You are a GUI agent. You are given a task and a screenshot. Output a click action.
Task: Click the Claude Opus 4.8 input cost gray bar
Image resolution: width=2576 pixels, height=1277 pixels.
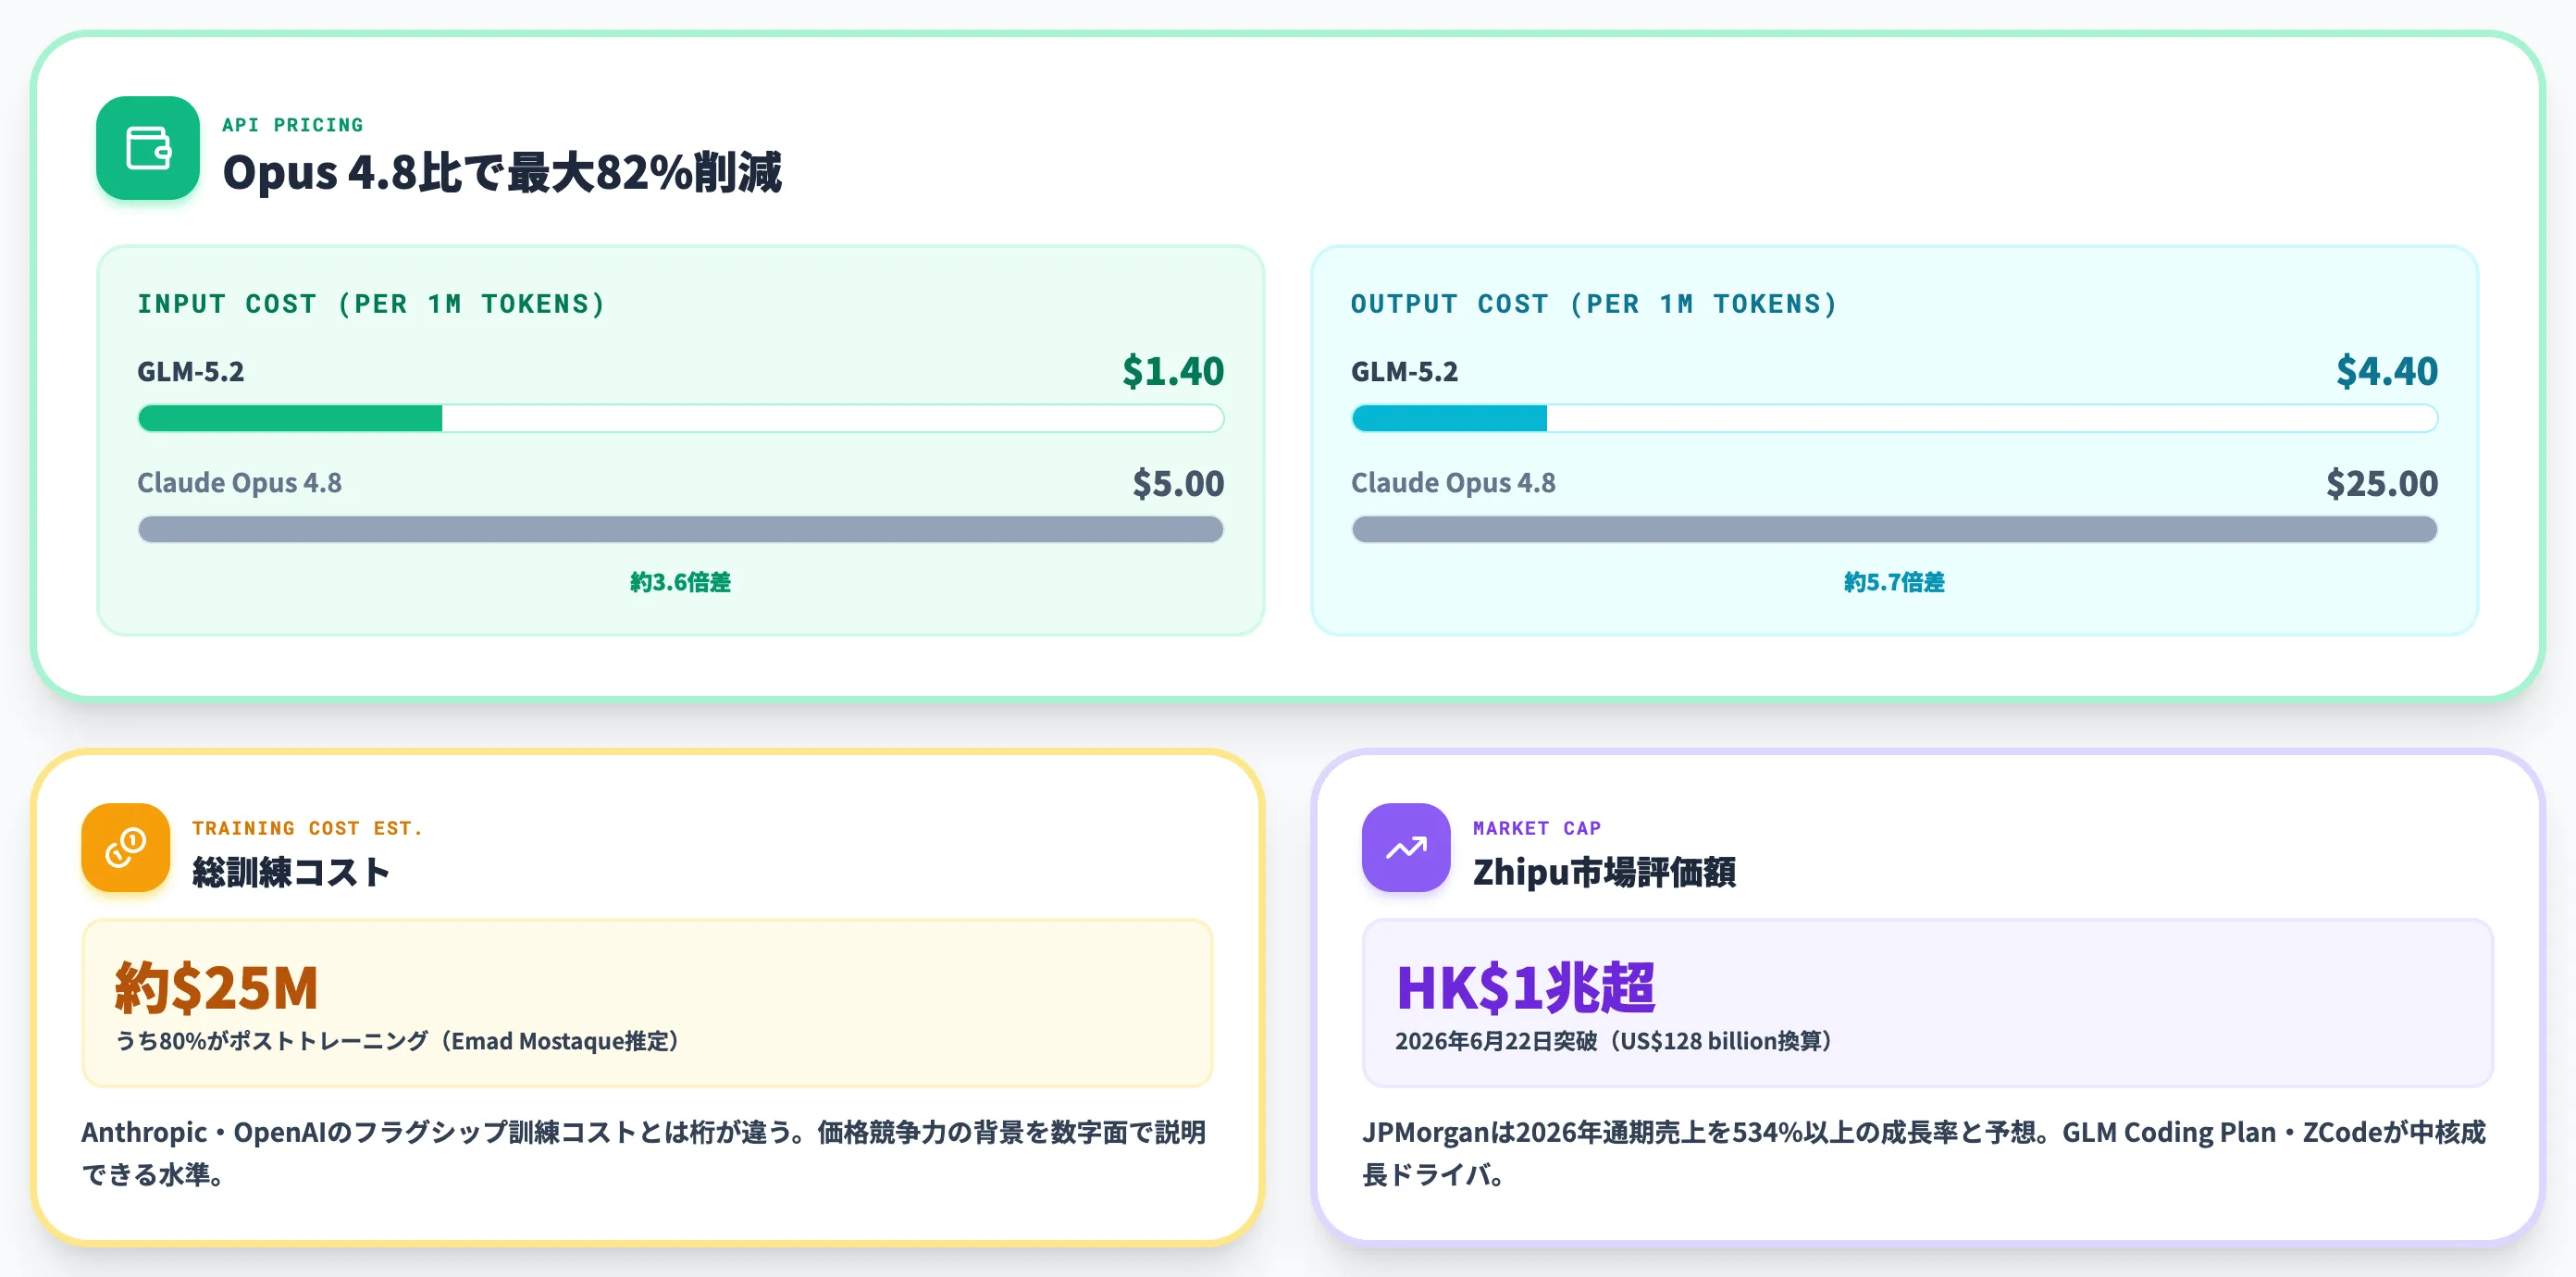[x=681, y=529]
